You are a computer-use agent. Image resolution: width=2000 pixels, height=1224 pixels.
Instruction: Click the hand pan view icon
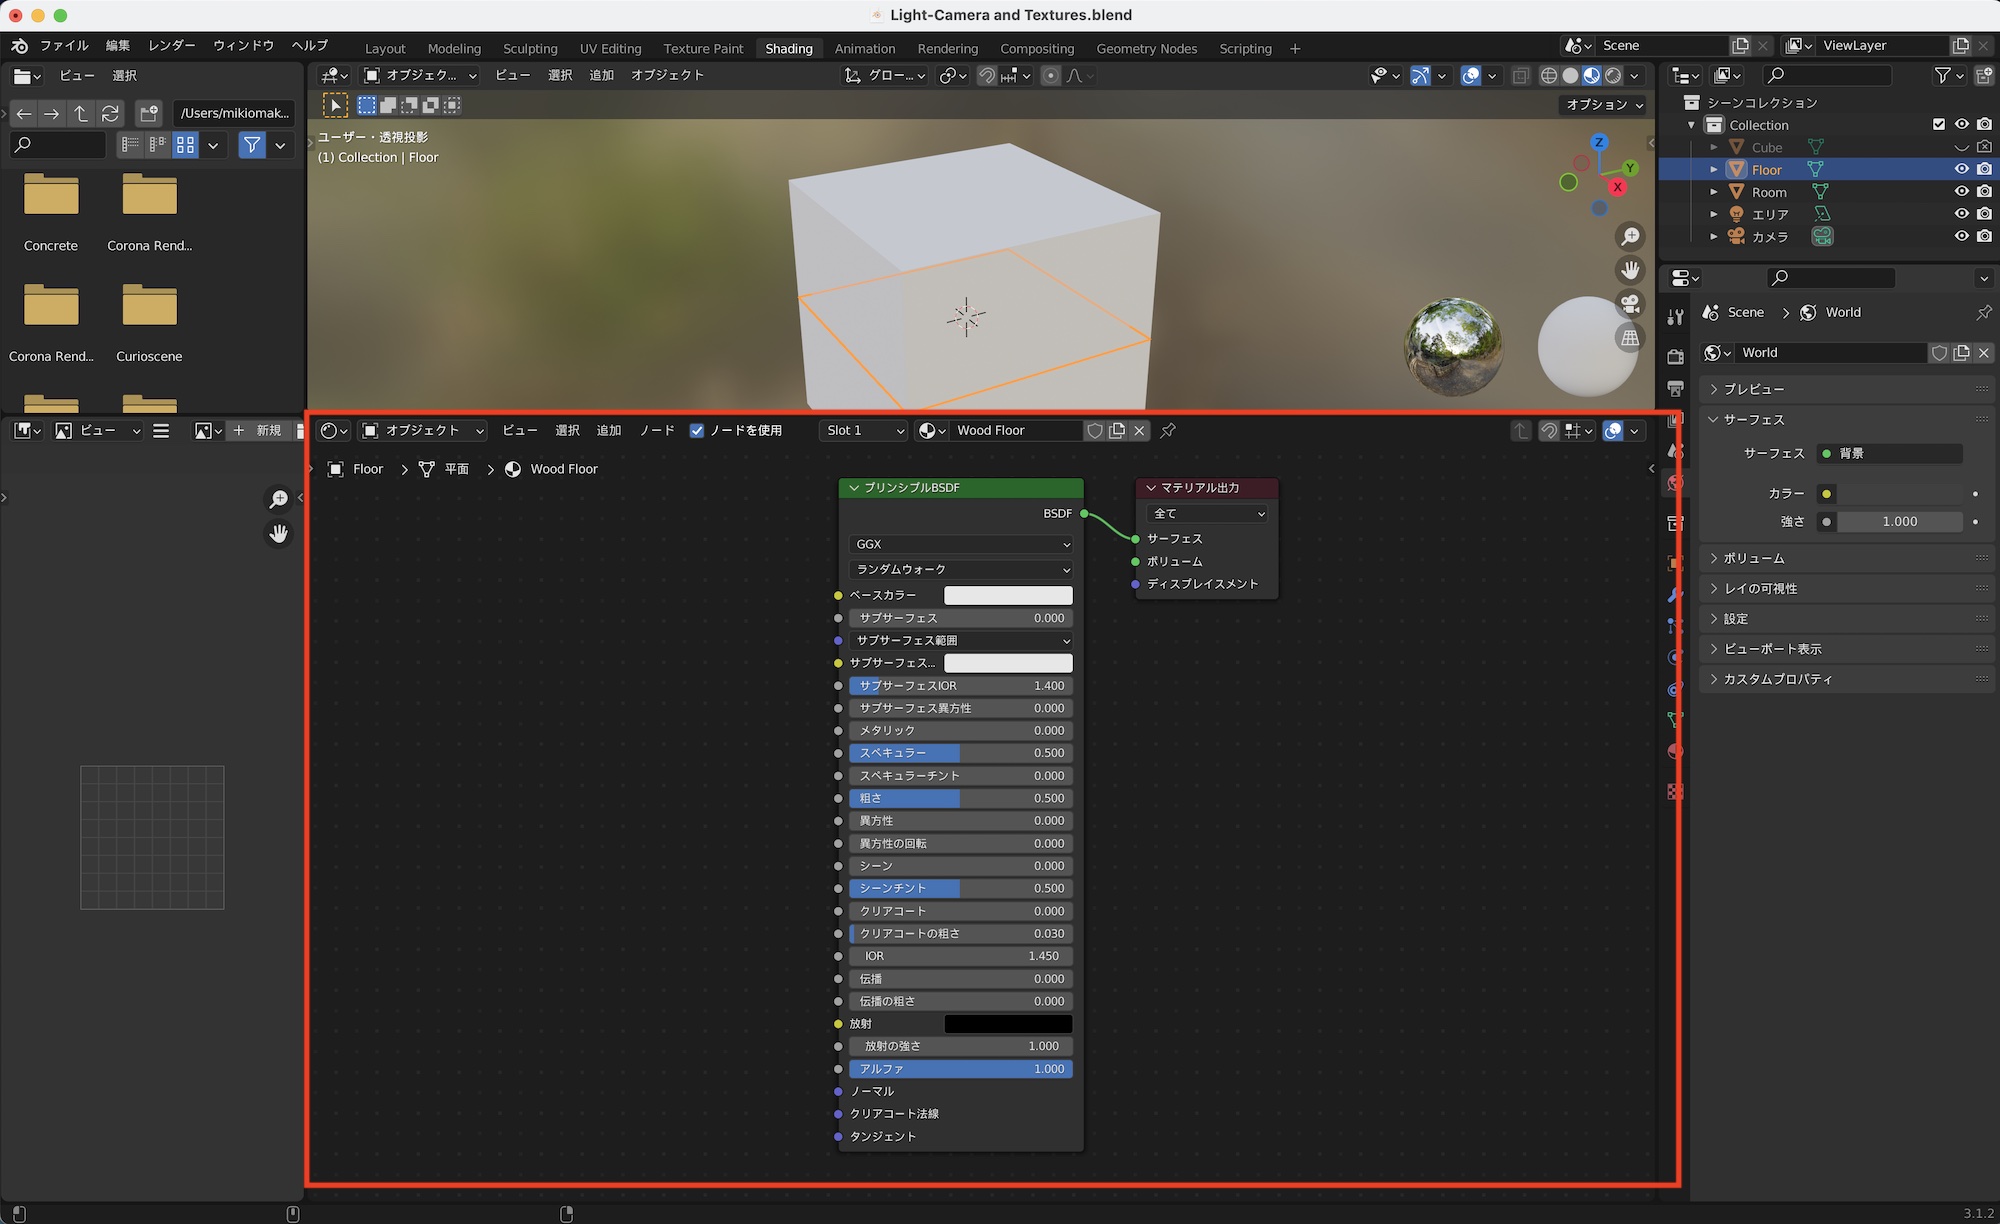1630,270
